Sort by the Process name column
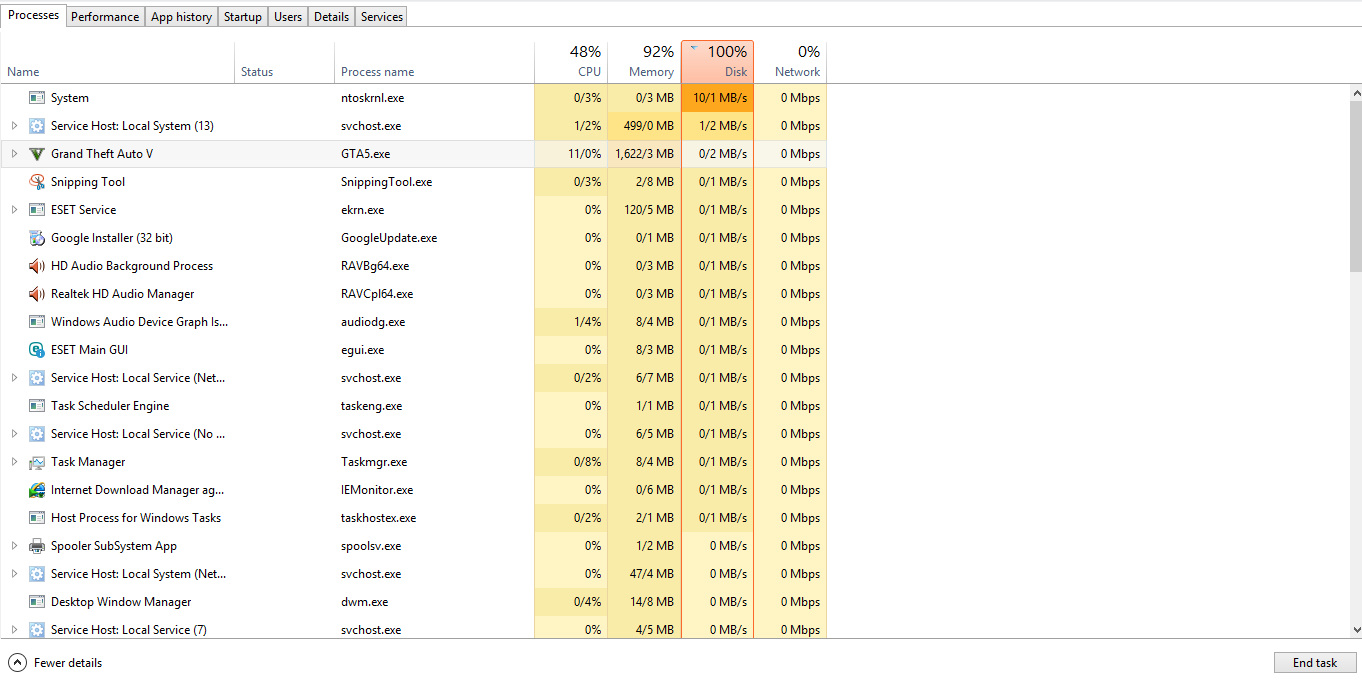Screen dimensions: 1362x684 (x=434, y=62)
